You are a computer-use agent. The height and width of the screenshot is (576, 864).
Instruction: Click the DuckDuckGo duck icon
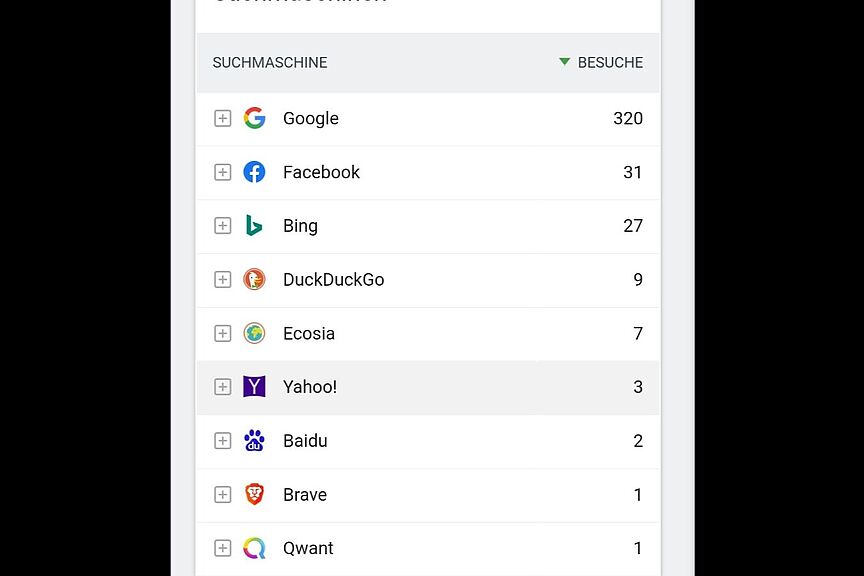pos(255,280)
